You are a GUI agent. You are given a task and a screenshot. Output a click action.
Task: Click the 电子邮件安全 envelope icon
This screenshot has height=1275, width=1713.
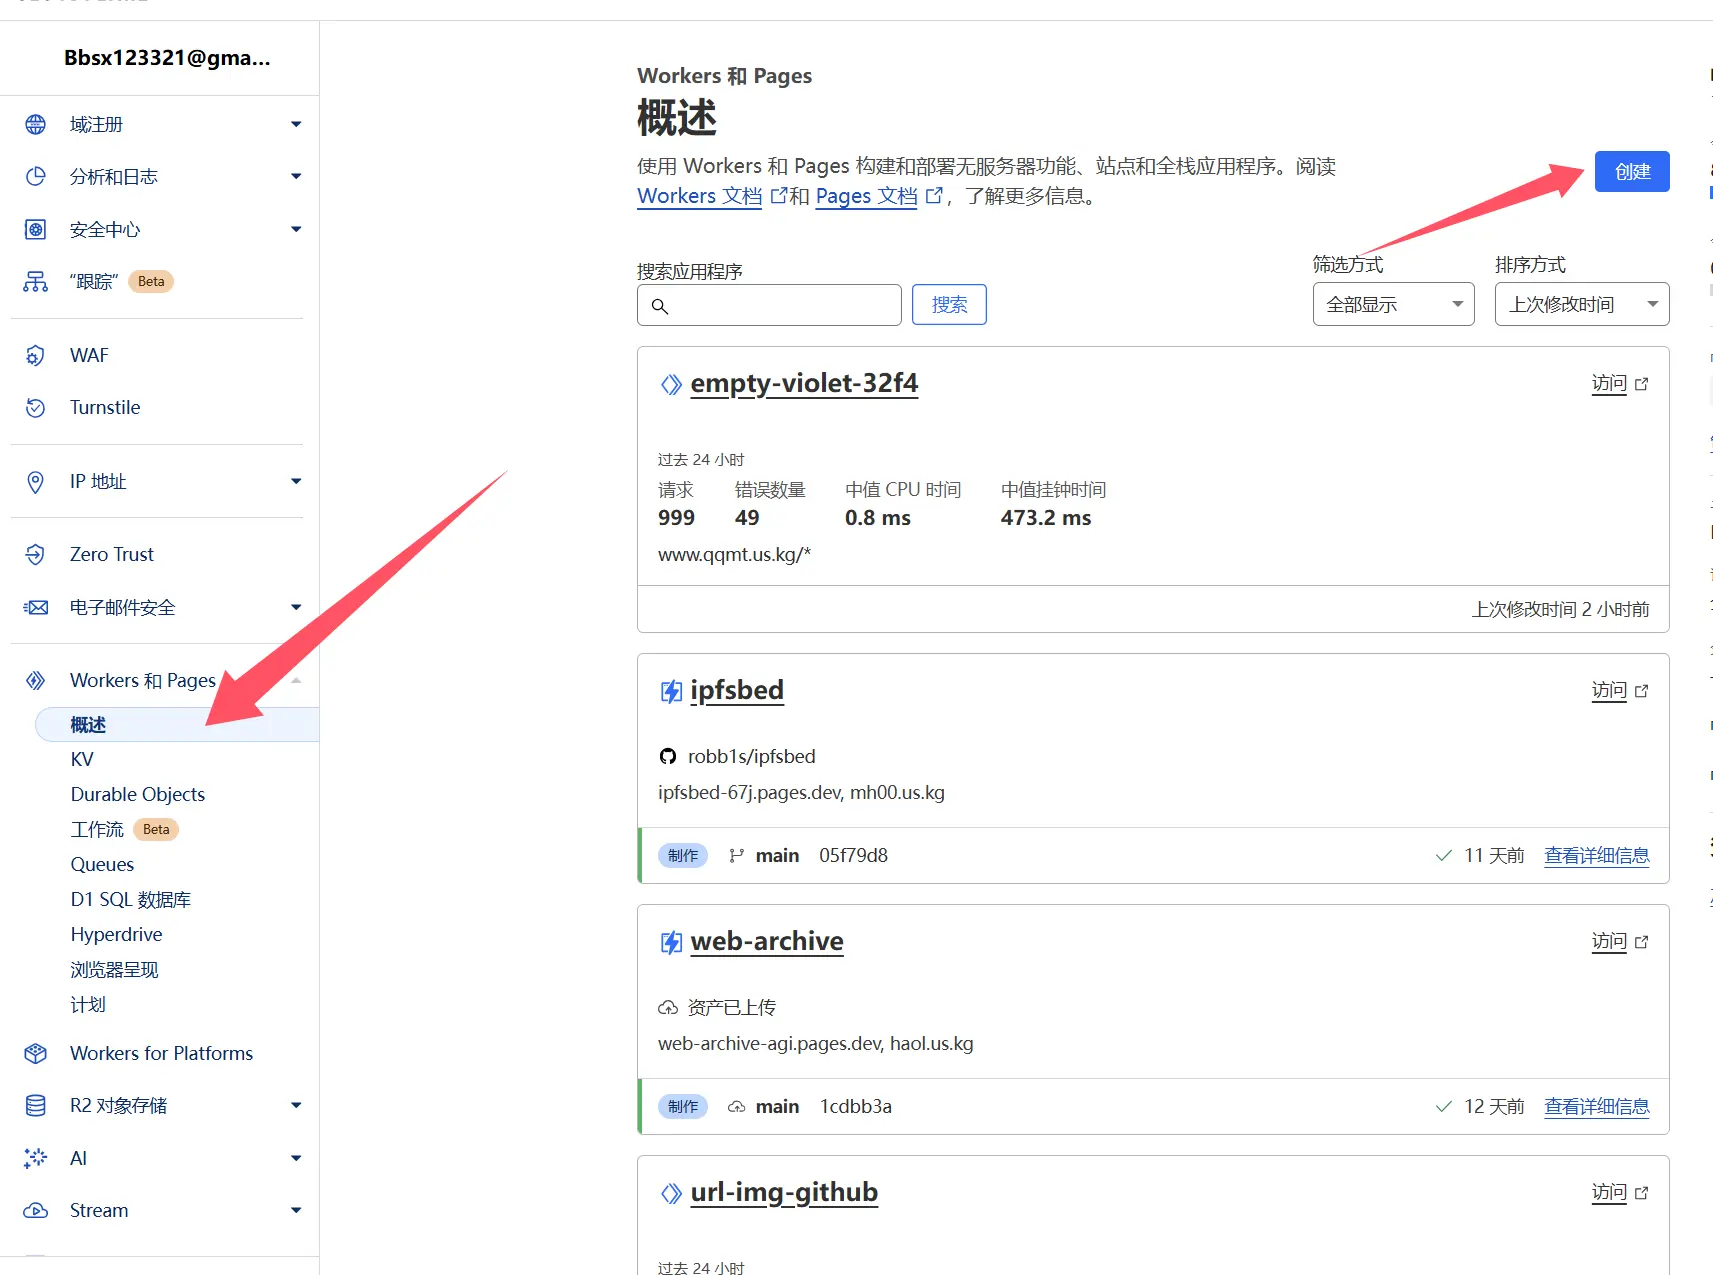pos(36,607)
